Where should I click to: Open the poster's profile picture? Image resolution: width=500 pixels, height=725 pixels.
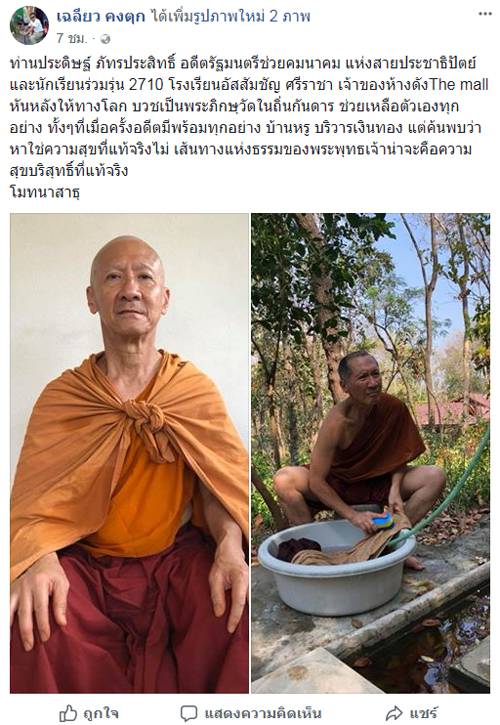29,25
